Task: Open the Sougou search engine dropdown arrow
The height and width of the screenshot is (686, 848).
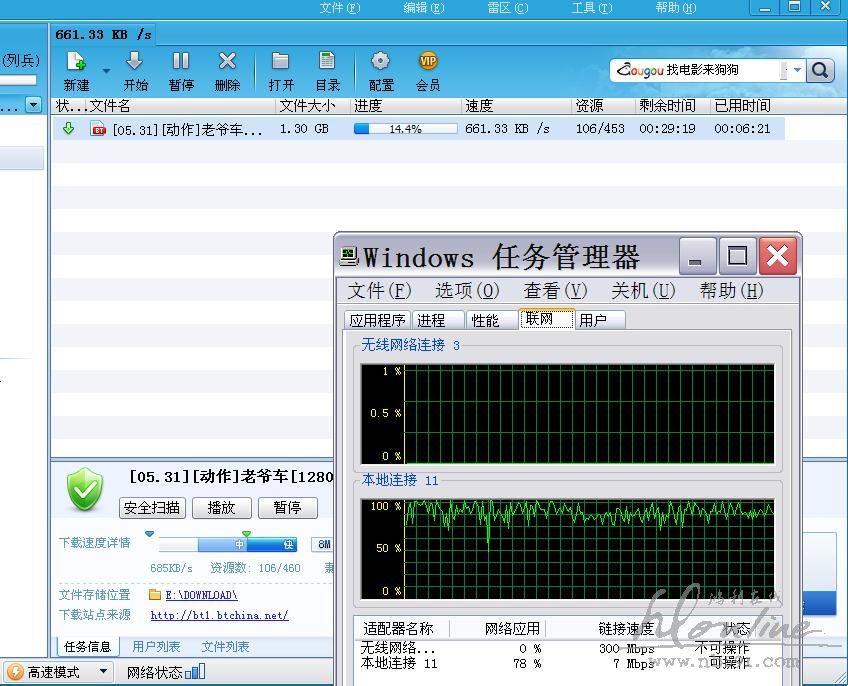Action: click(797, 70)
